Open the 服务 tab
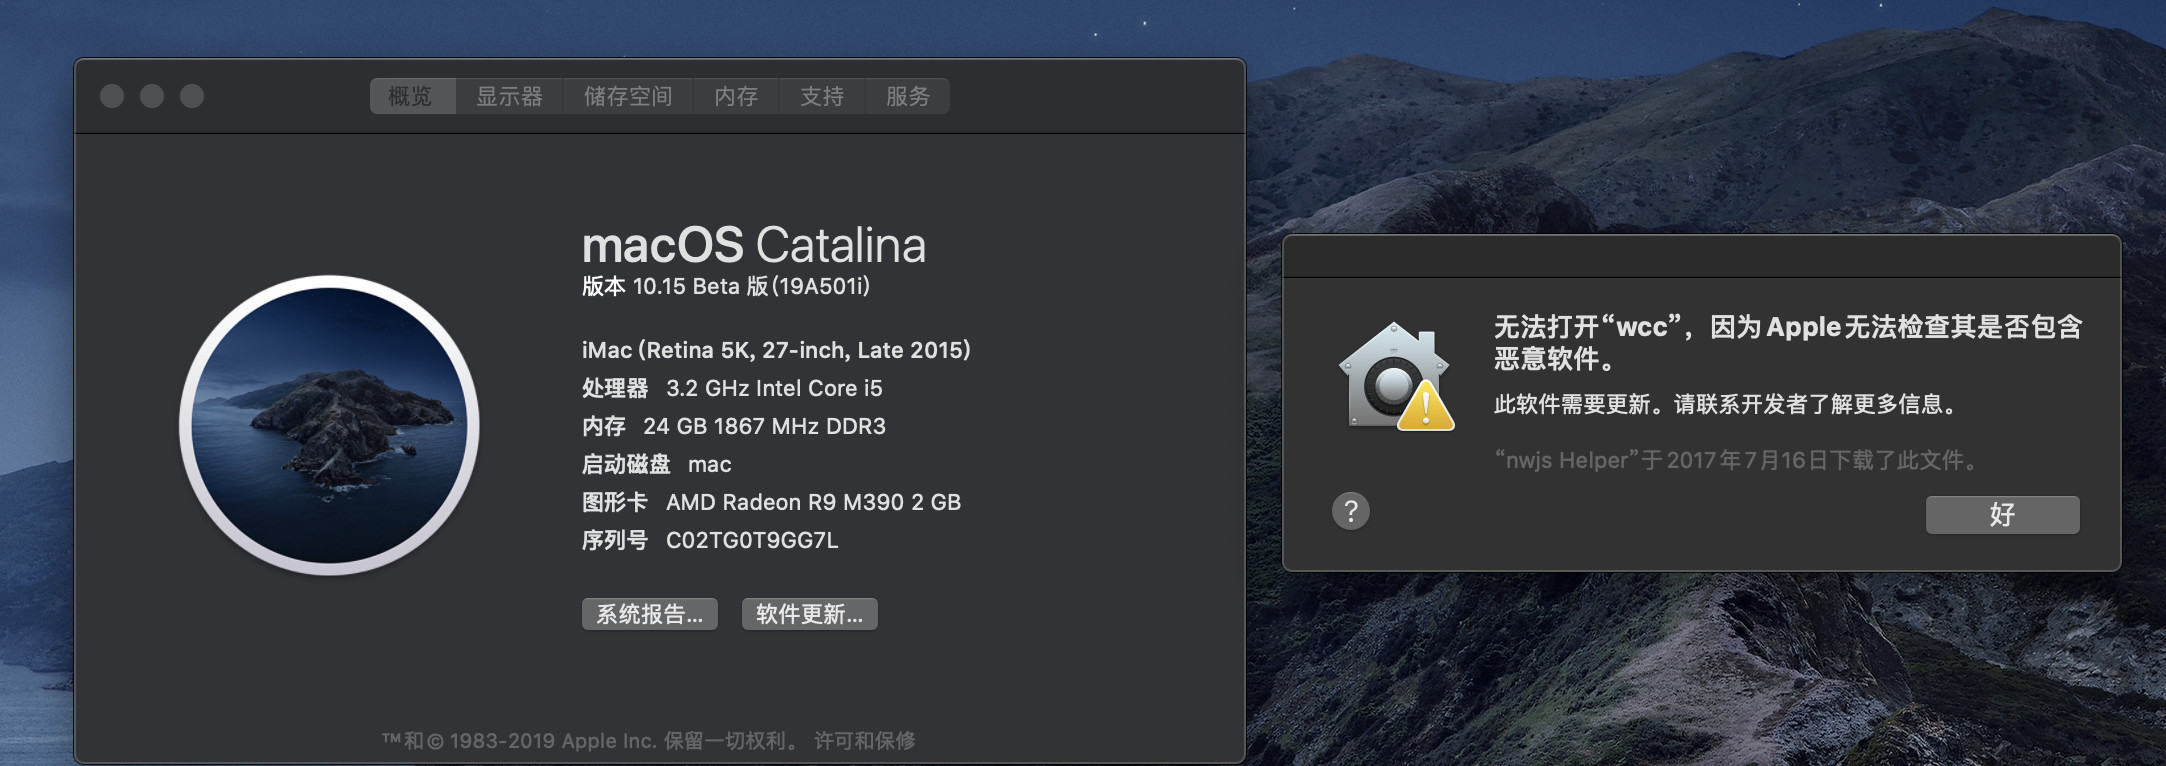The width and height of the screenshot is (2166, 766). pos(907,96)
